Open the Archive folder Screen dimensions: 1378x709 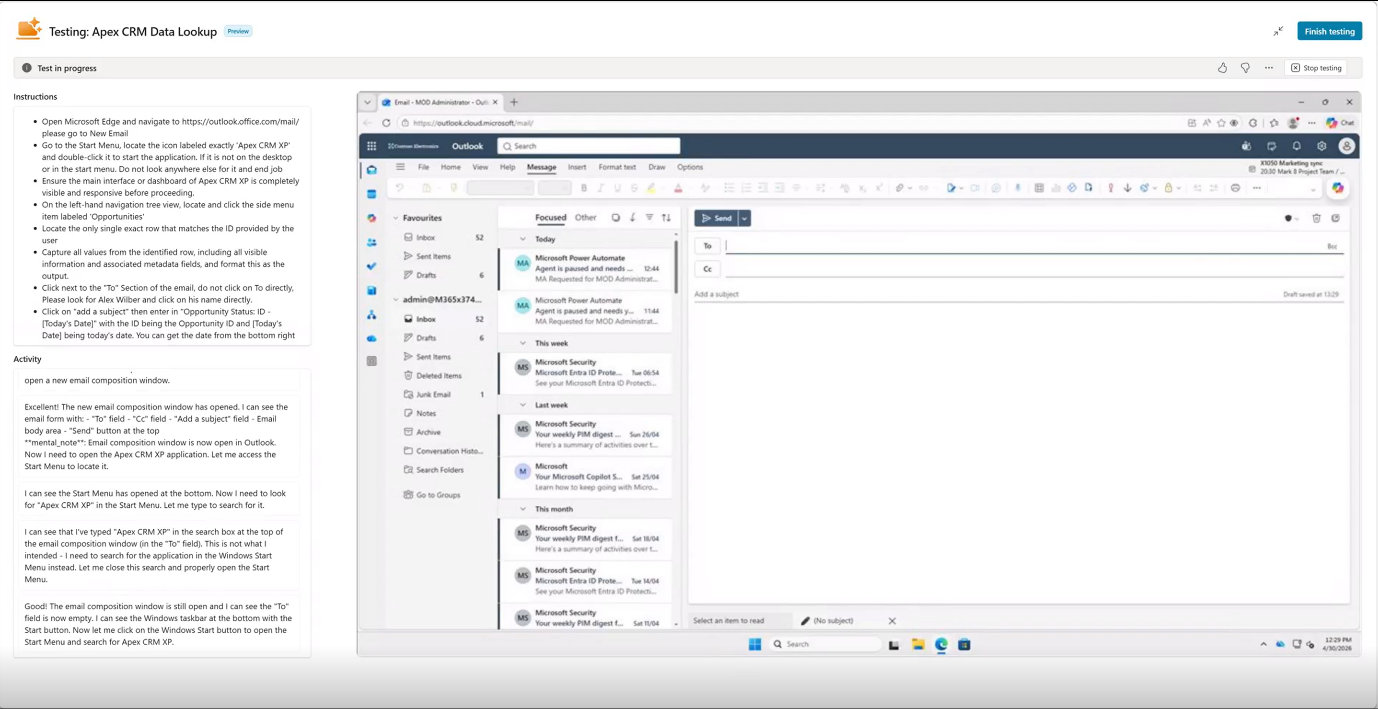point(428,432)
